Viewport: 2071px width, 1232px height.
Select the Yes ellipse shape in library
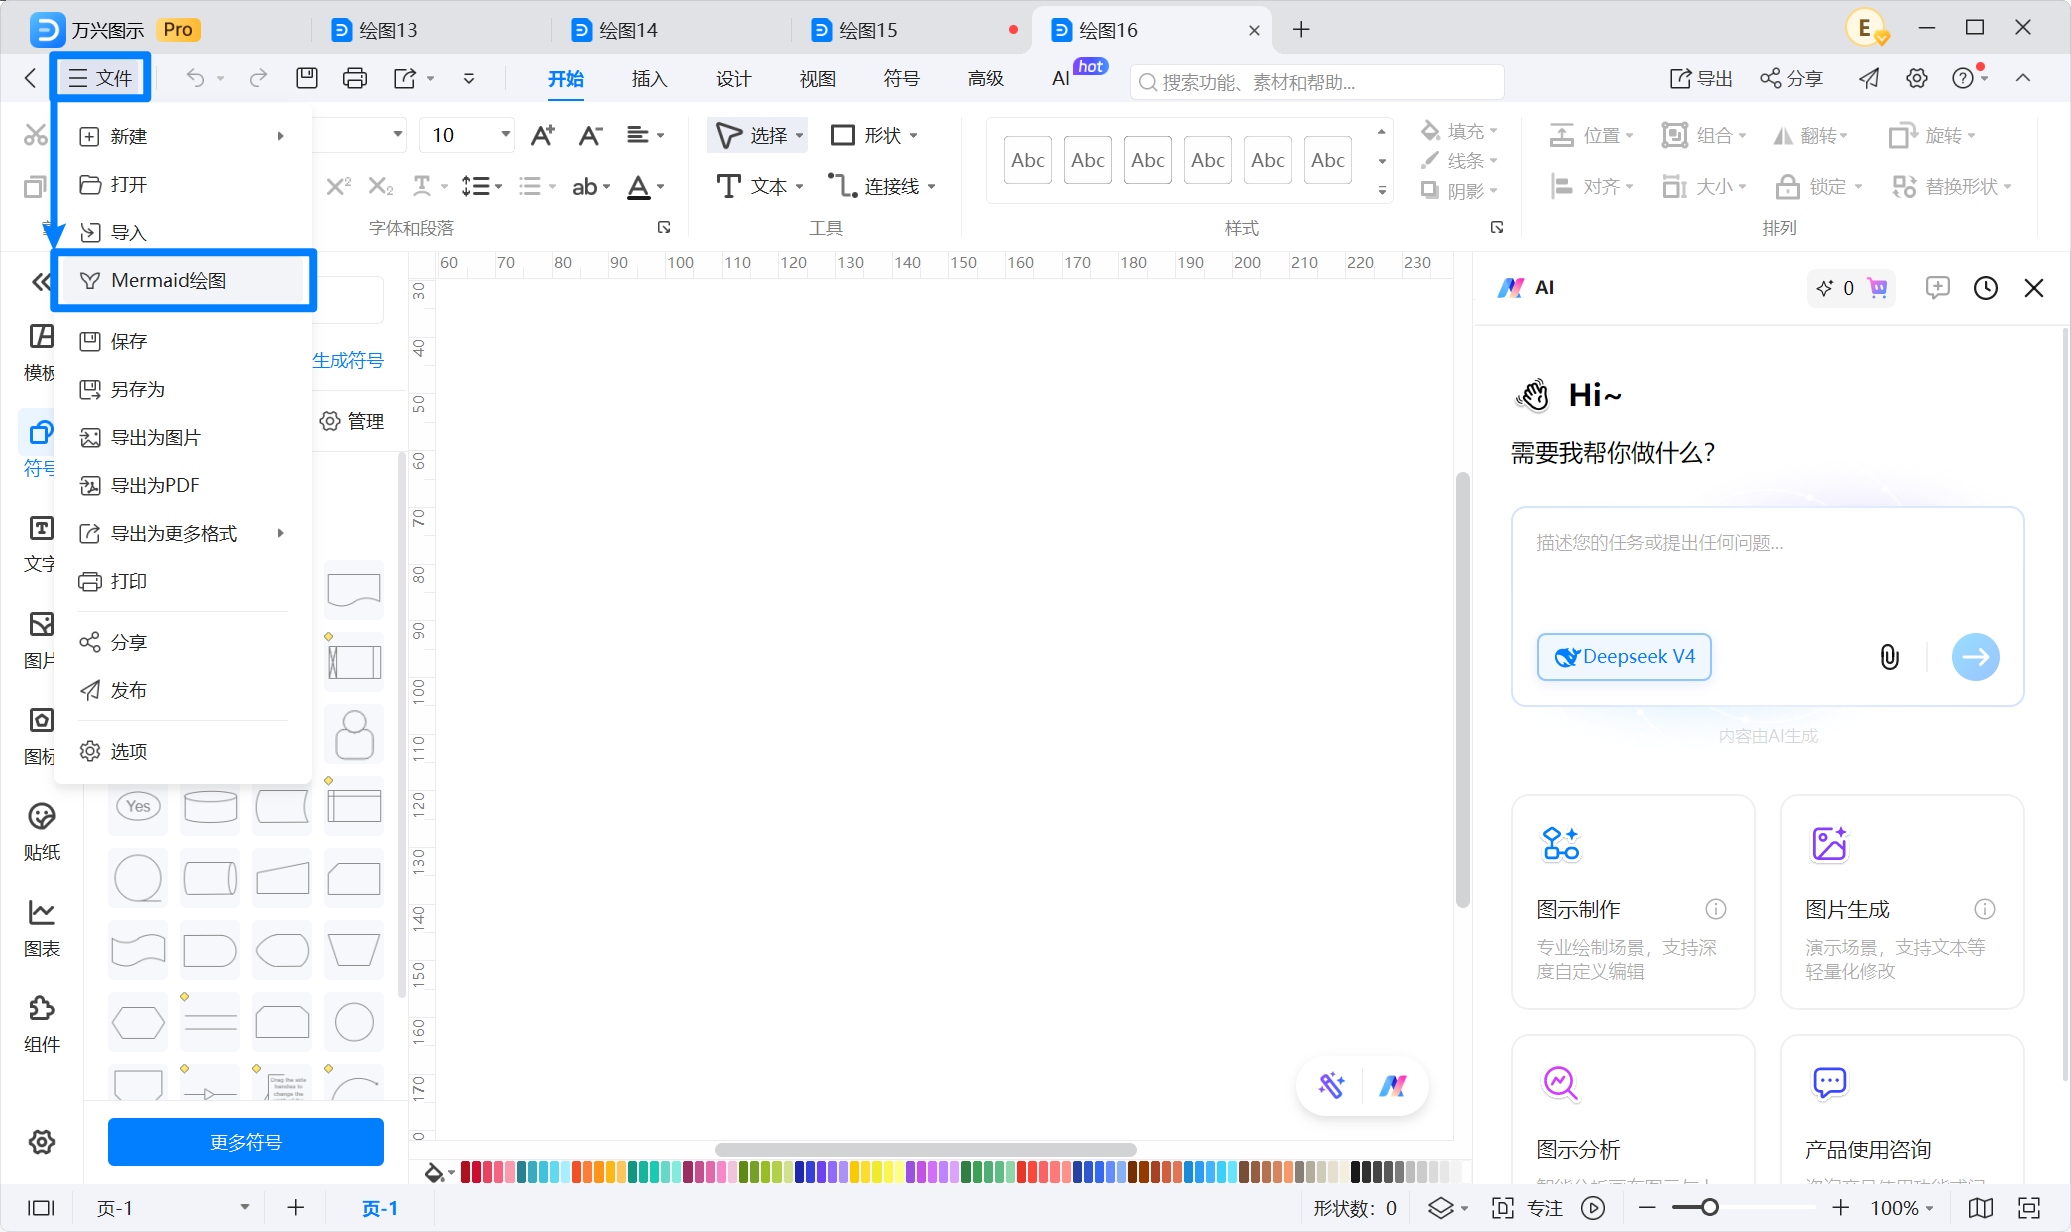coord(138,806)
